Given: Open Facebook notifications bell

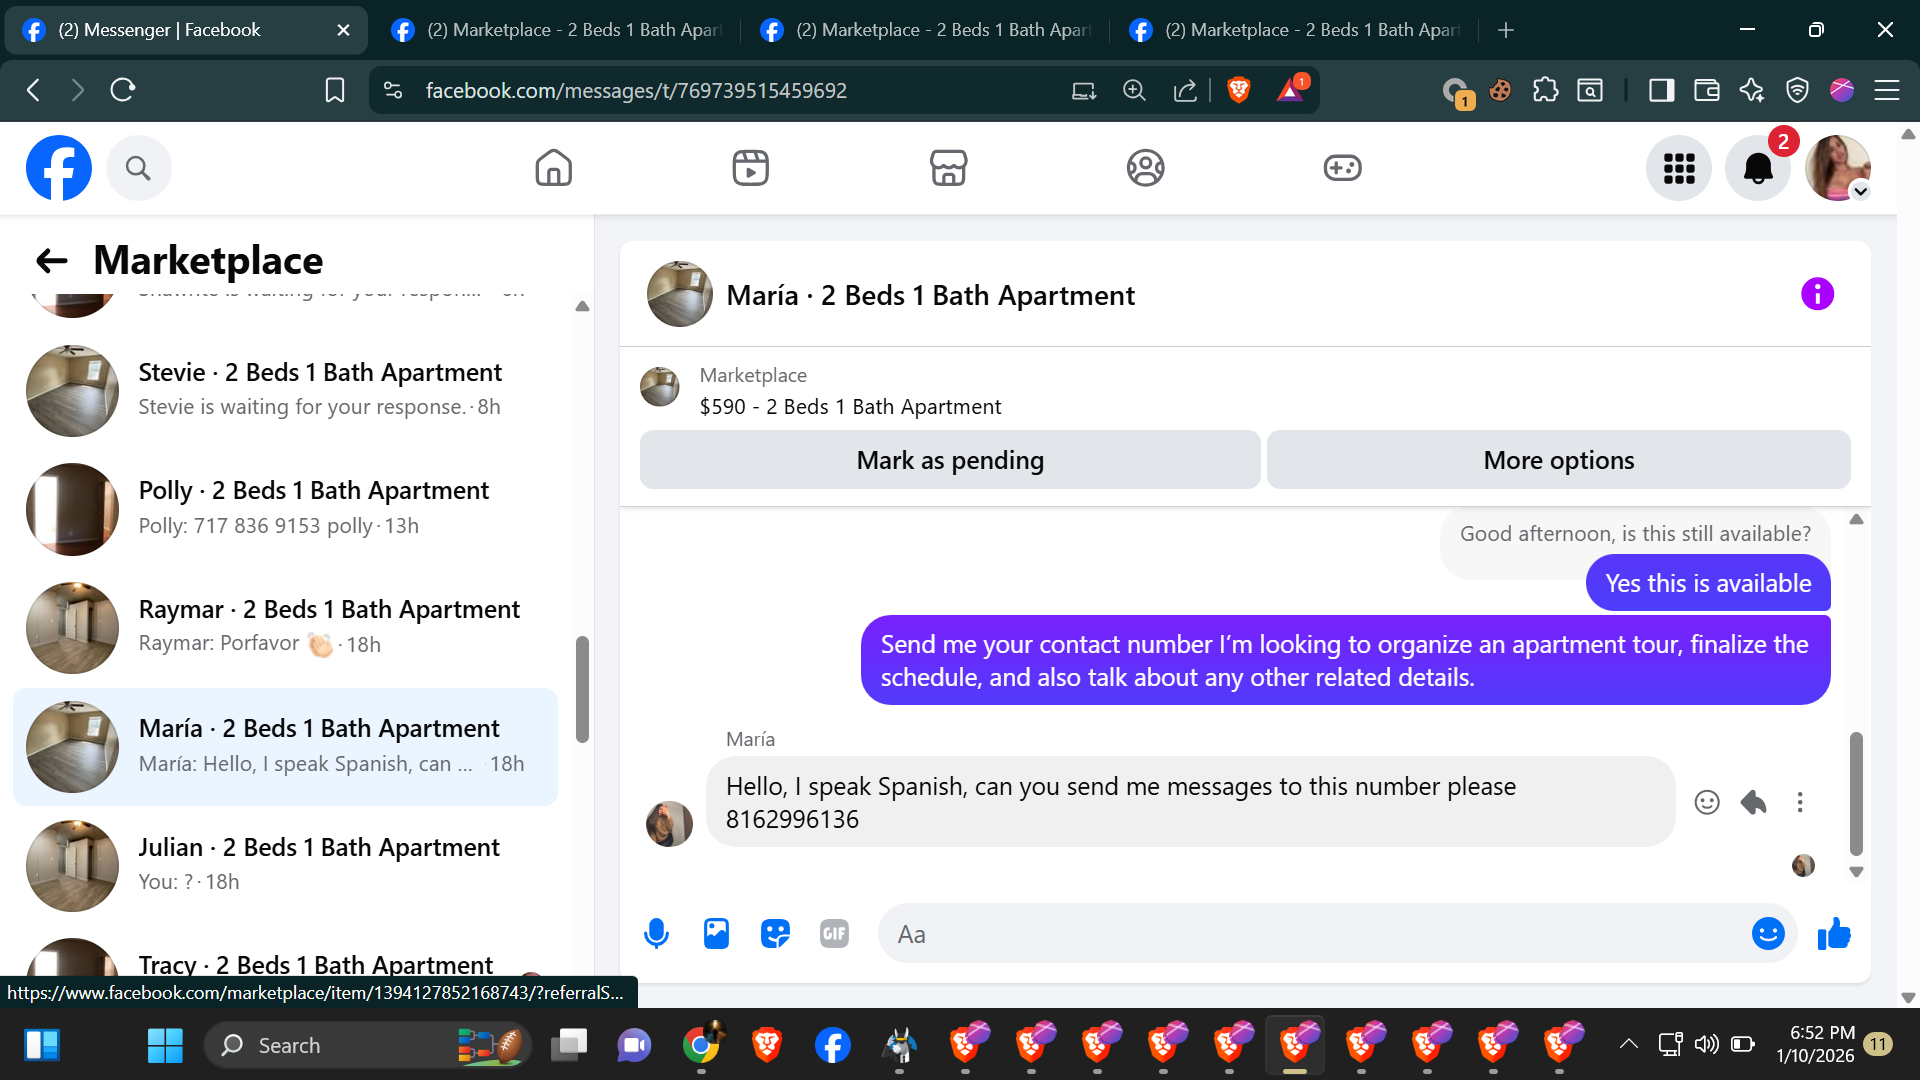Looking at the screenshot, I should click(x=1757, y=168).
